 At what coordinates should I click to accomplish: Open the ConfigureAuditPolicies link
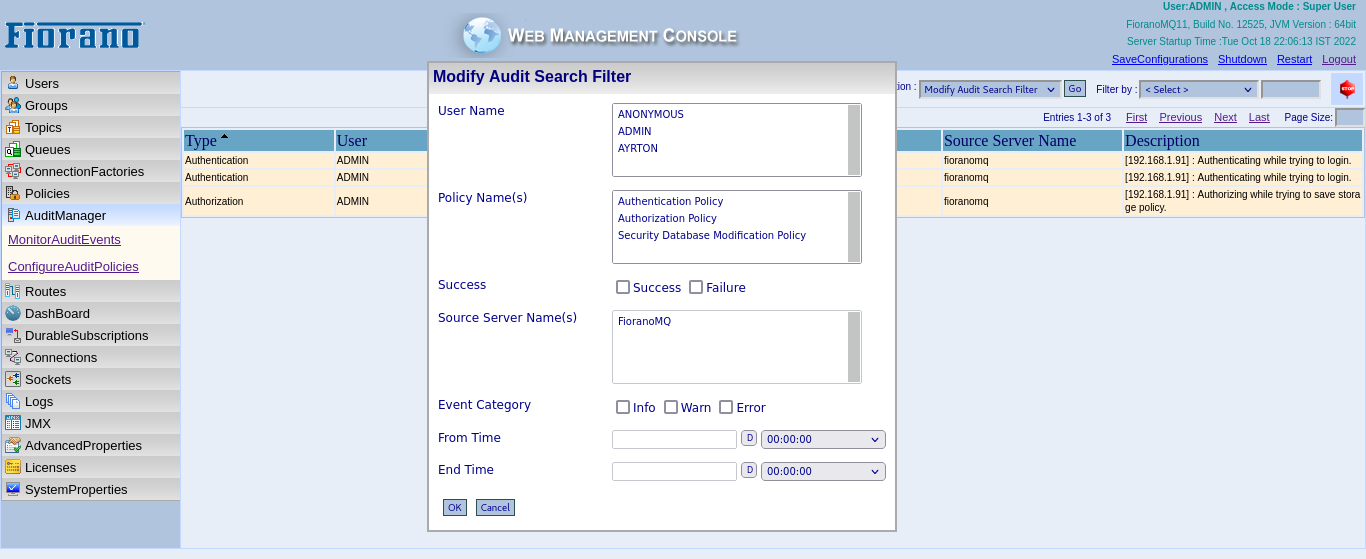(x=73, y=267)
